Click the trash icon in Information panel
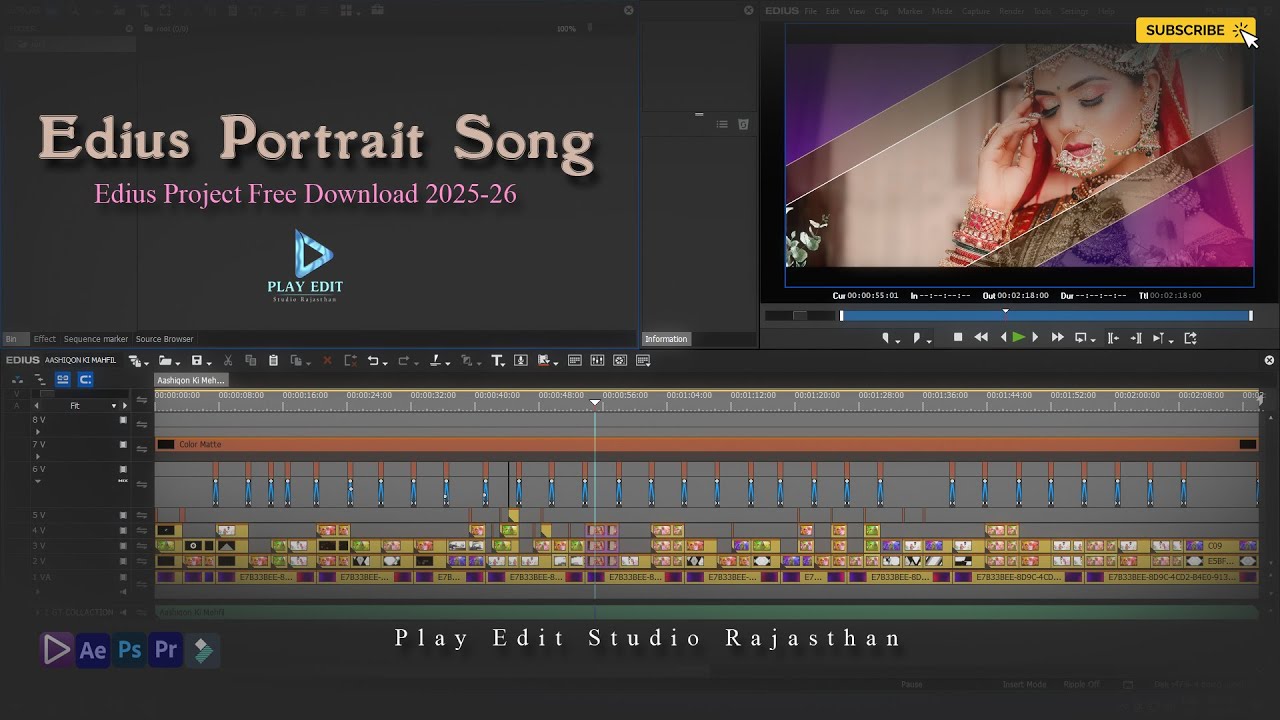This screenshot has height=720, width=1280. pyautogui.click(x=743, y=124)
